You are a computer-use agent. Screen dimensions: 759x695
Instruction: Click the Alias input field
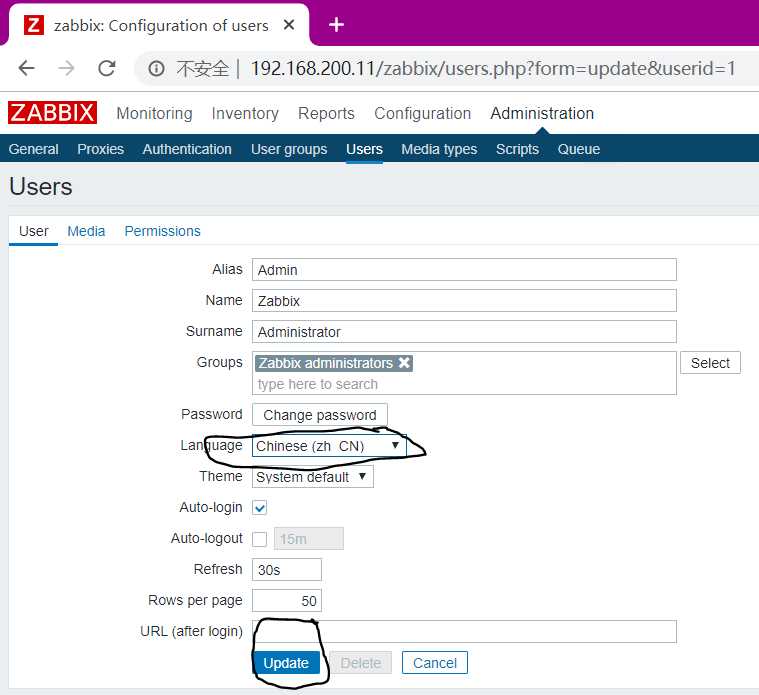[464, 270]
